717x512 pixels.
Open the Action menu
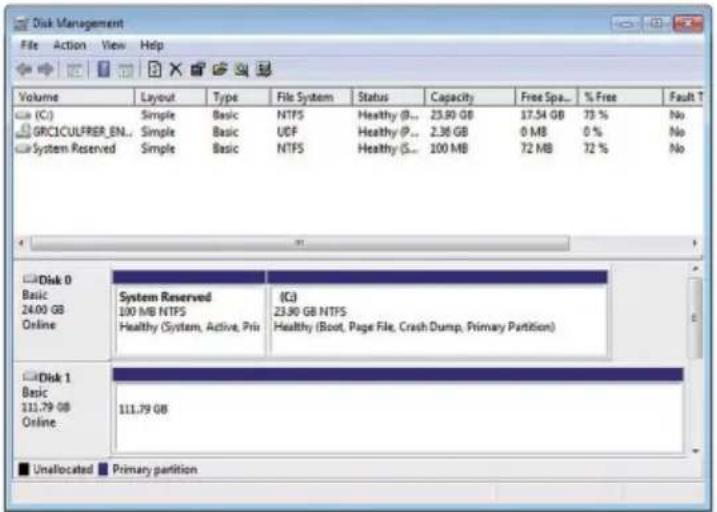click(70, 45)
